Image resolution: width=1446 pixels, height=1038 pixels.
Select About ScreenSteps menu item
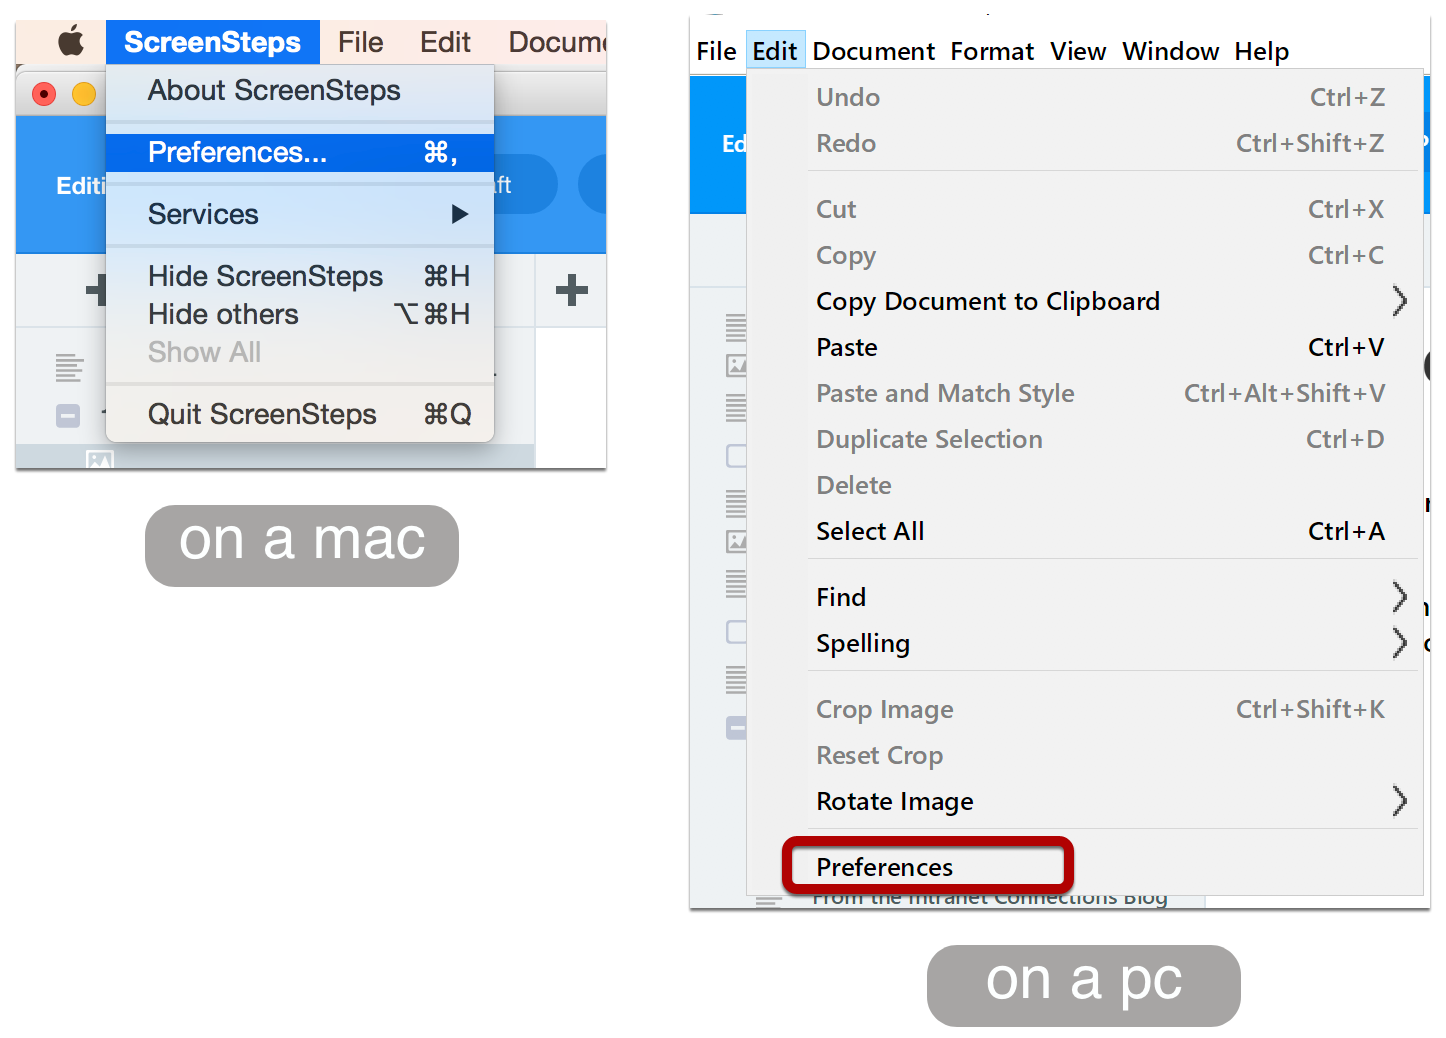point(300,91)
